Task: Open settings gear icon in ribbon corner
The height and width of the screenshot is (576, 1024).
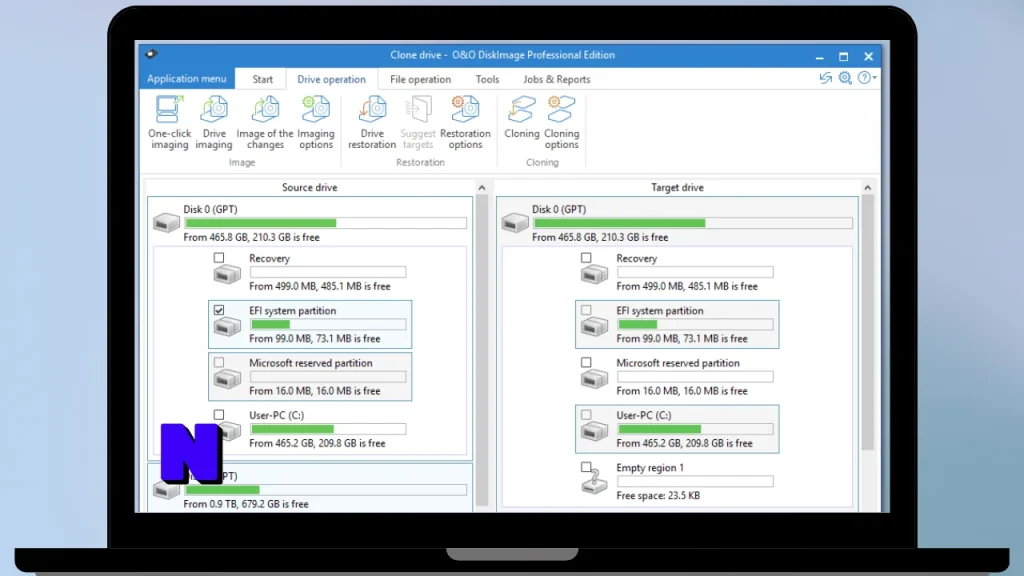Action: 845,78
